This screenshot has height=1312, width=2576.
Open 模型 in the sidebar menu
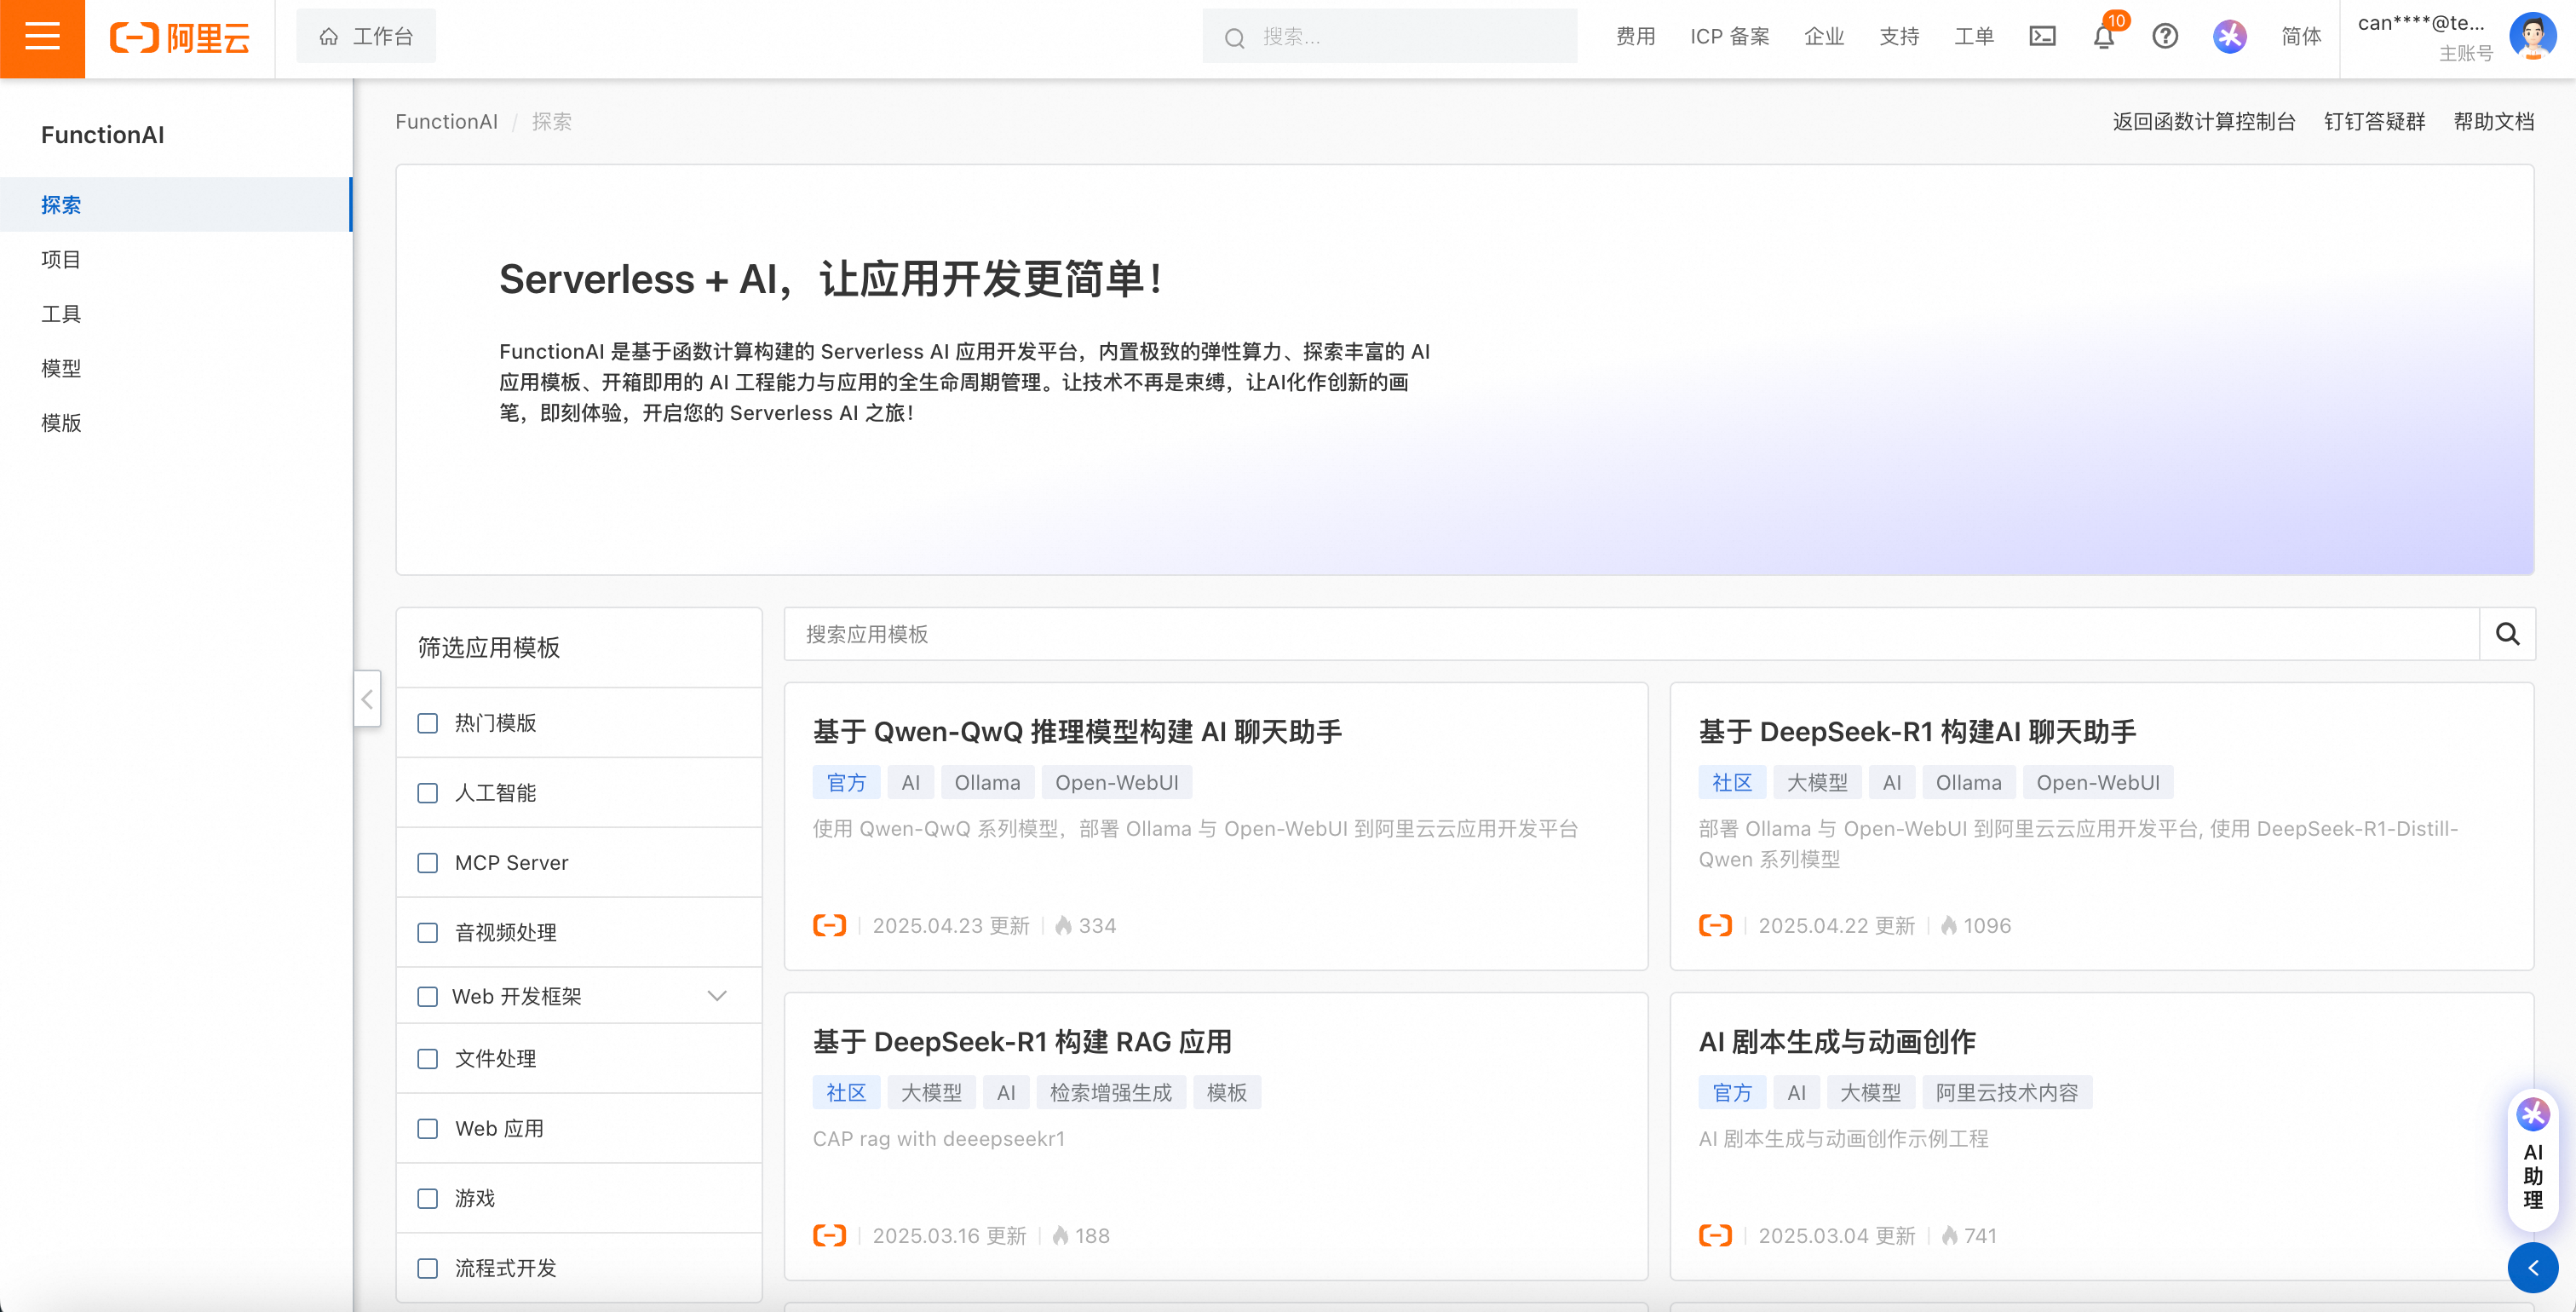point(61,369)
